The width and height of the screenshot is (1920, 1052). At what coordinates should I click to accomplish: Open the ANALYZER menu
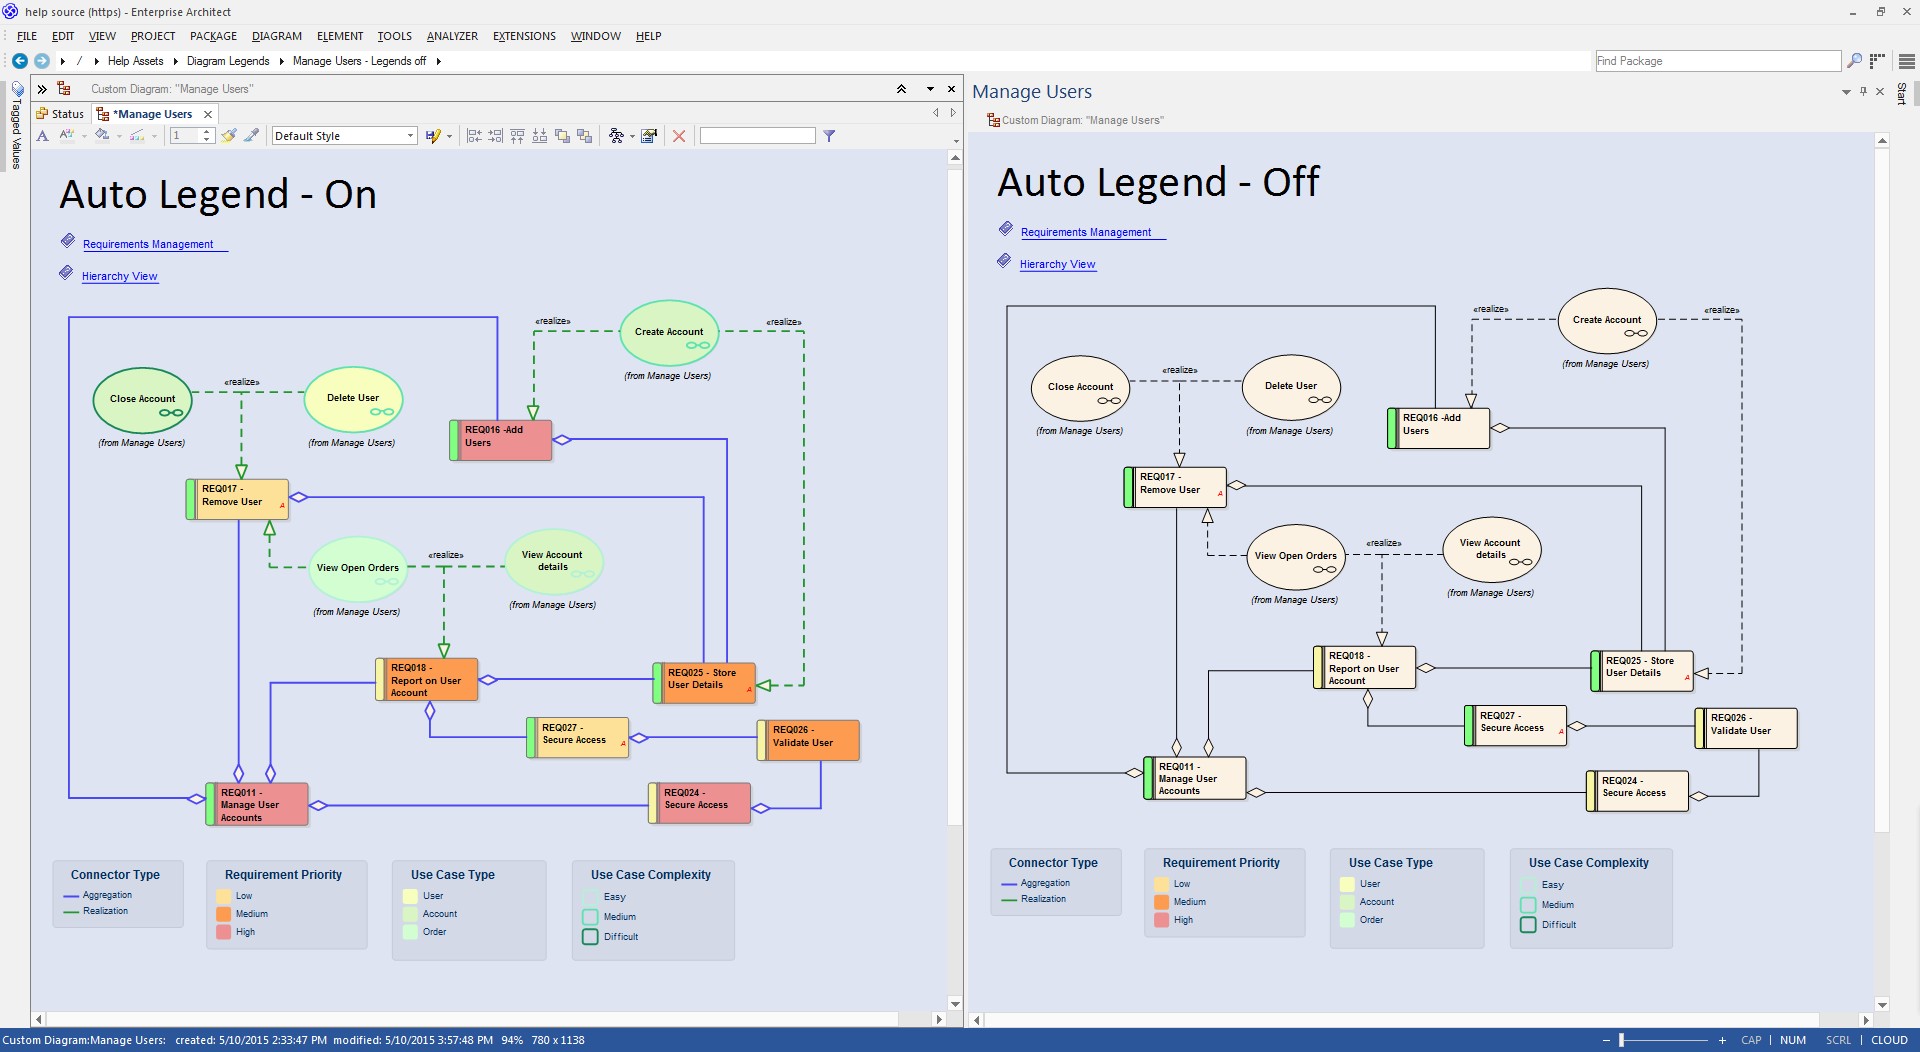pos(452,36)
